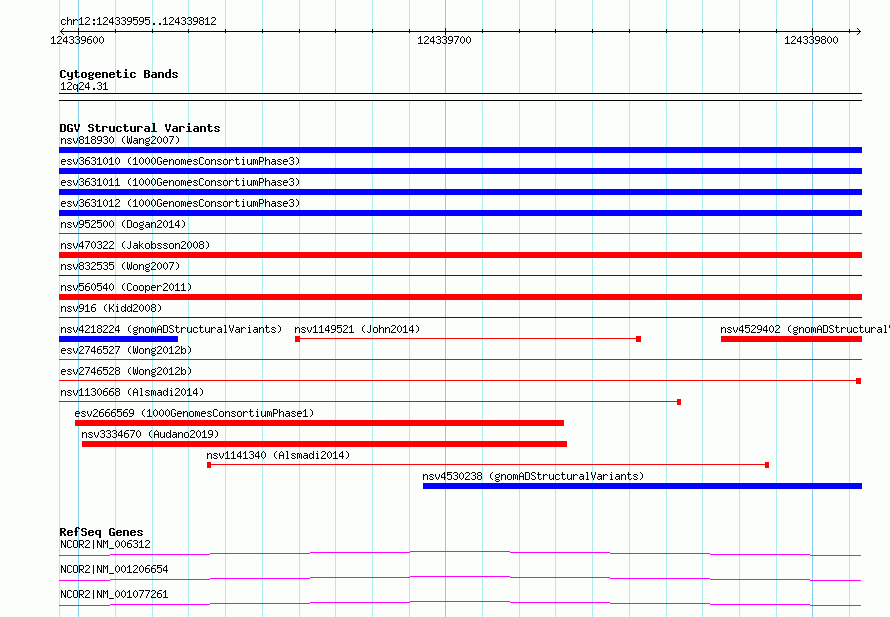Click the DGV Structural Variants track title
The image size is (890, 617).
[x=140, y=128]
